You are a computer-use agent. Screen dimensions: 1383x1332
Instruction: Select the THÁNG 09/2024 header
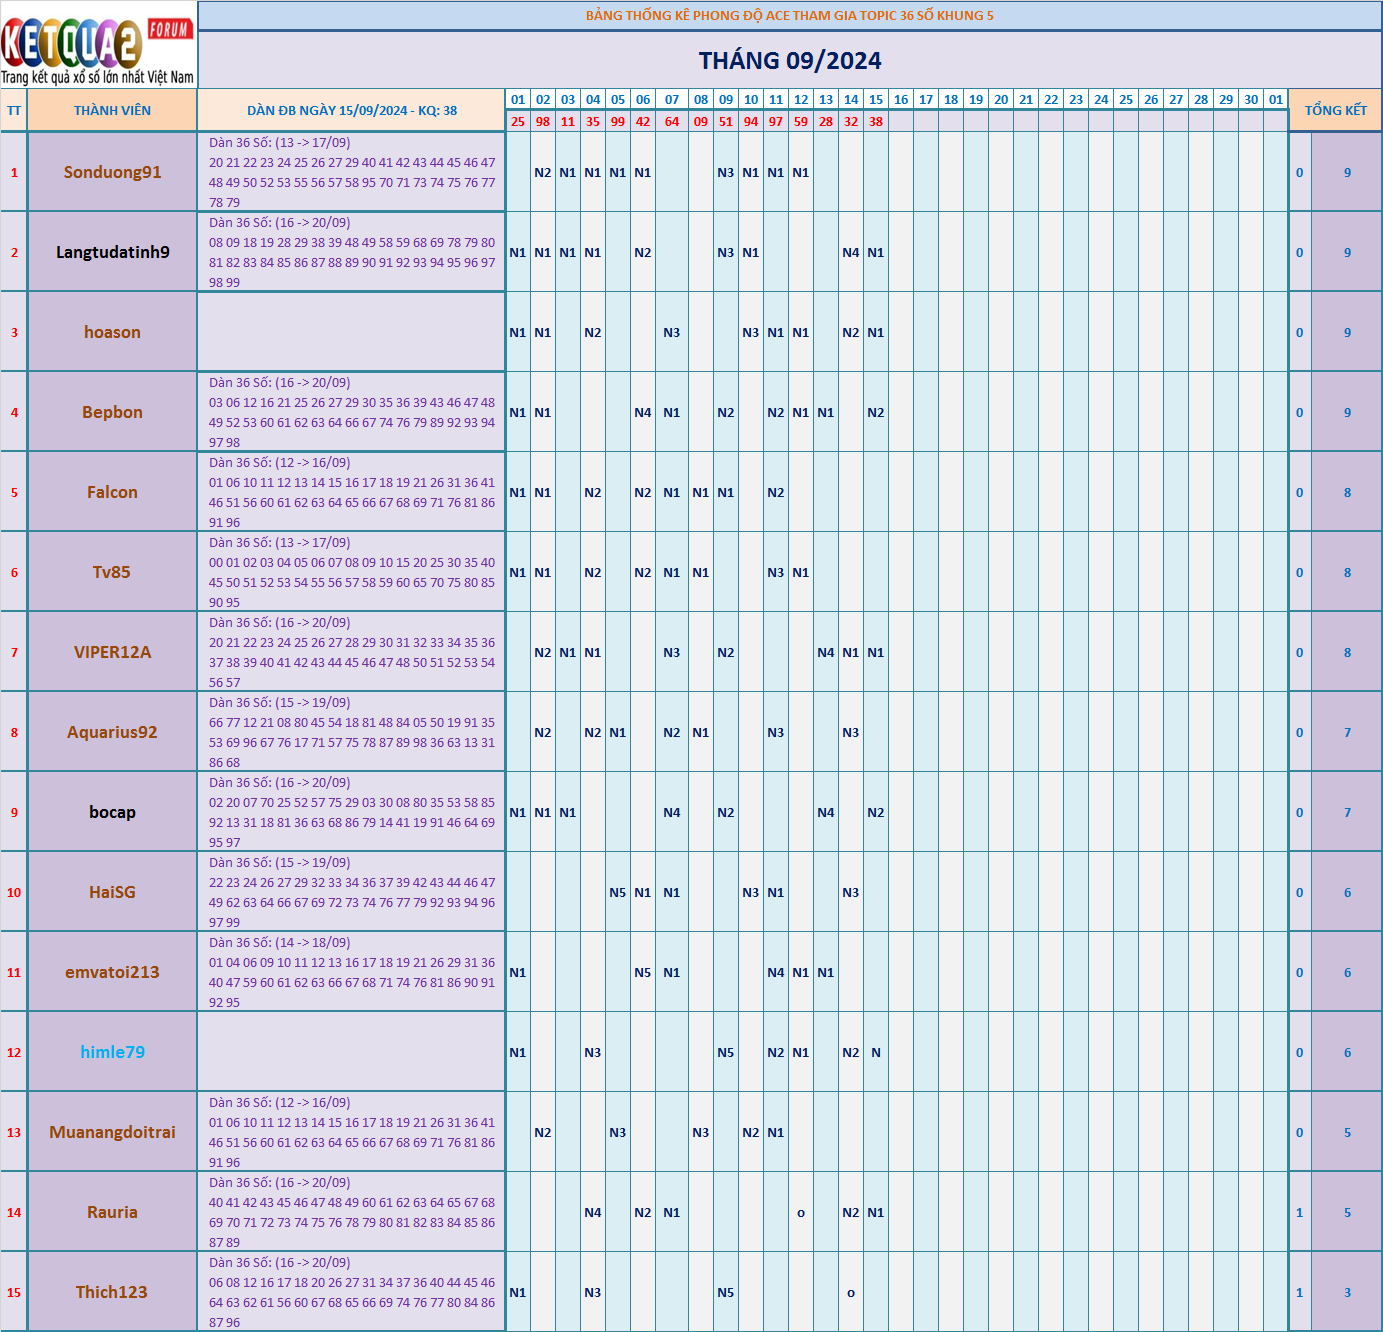click(x=789, y=61)
